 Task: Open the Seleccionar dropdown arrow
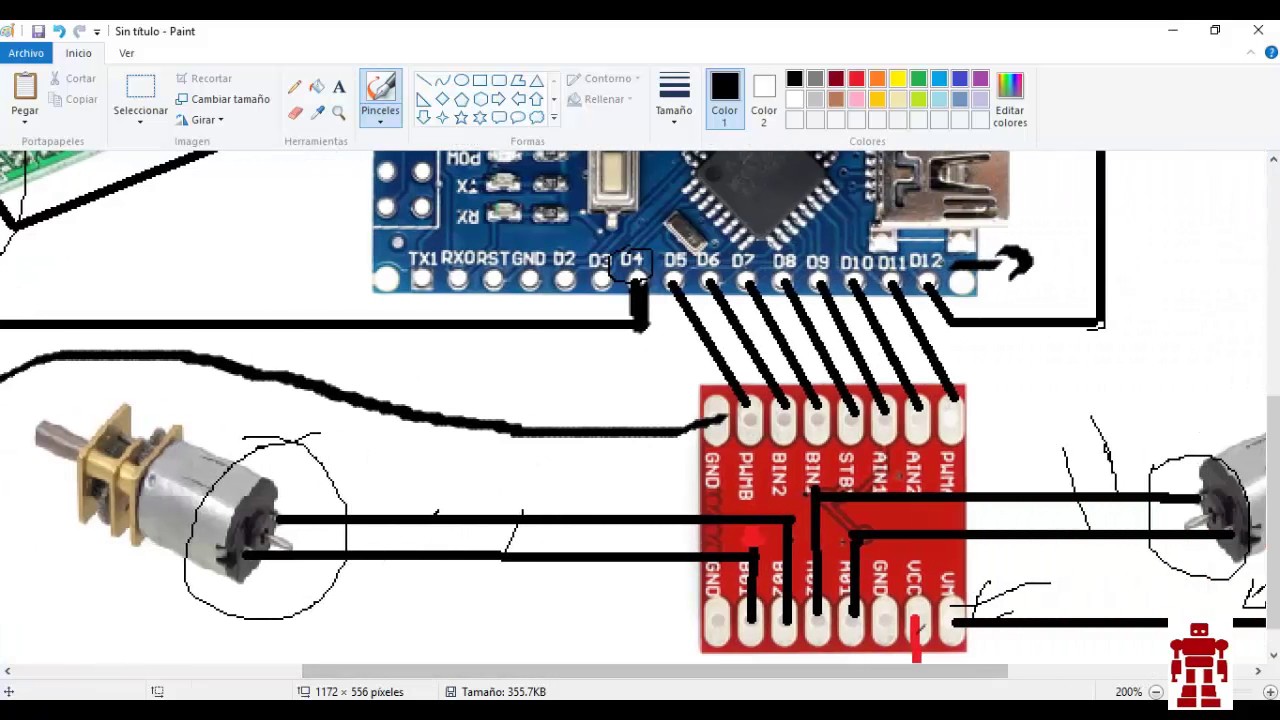click(140, 122)
